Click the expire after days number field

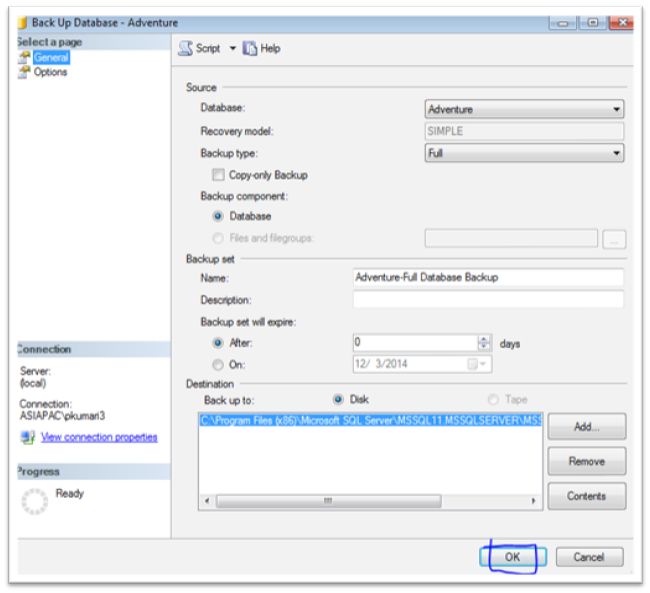click(415, 343)
